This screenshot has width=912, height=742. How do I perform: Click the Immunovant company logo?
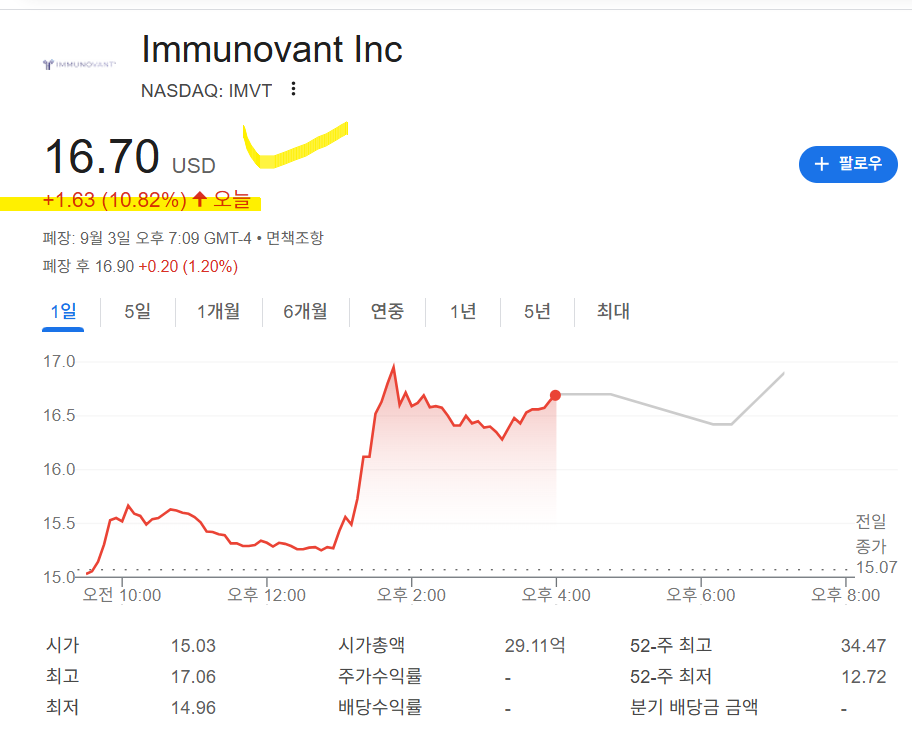click(x=79, y=64)
